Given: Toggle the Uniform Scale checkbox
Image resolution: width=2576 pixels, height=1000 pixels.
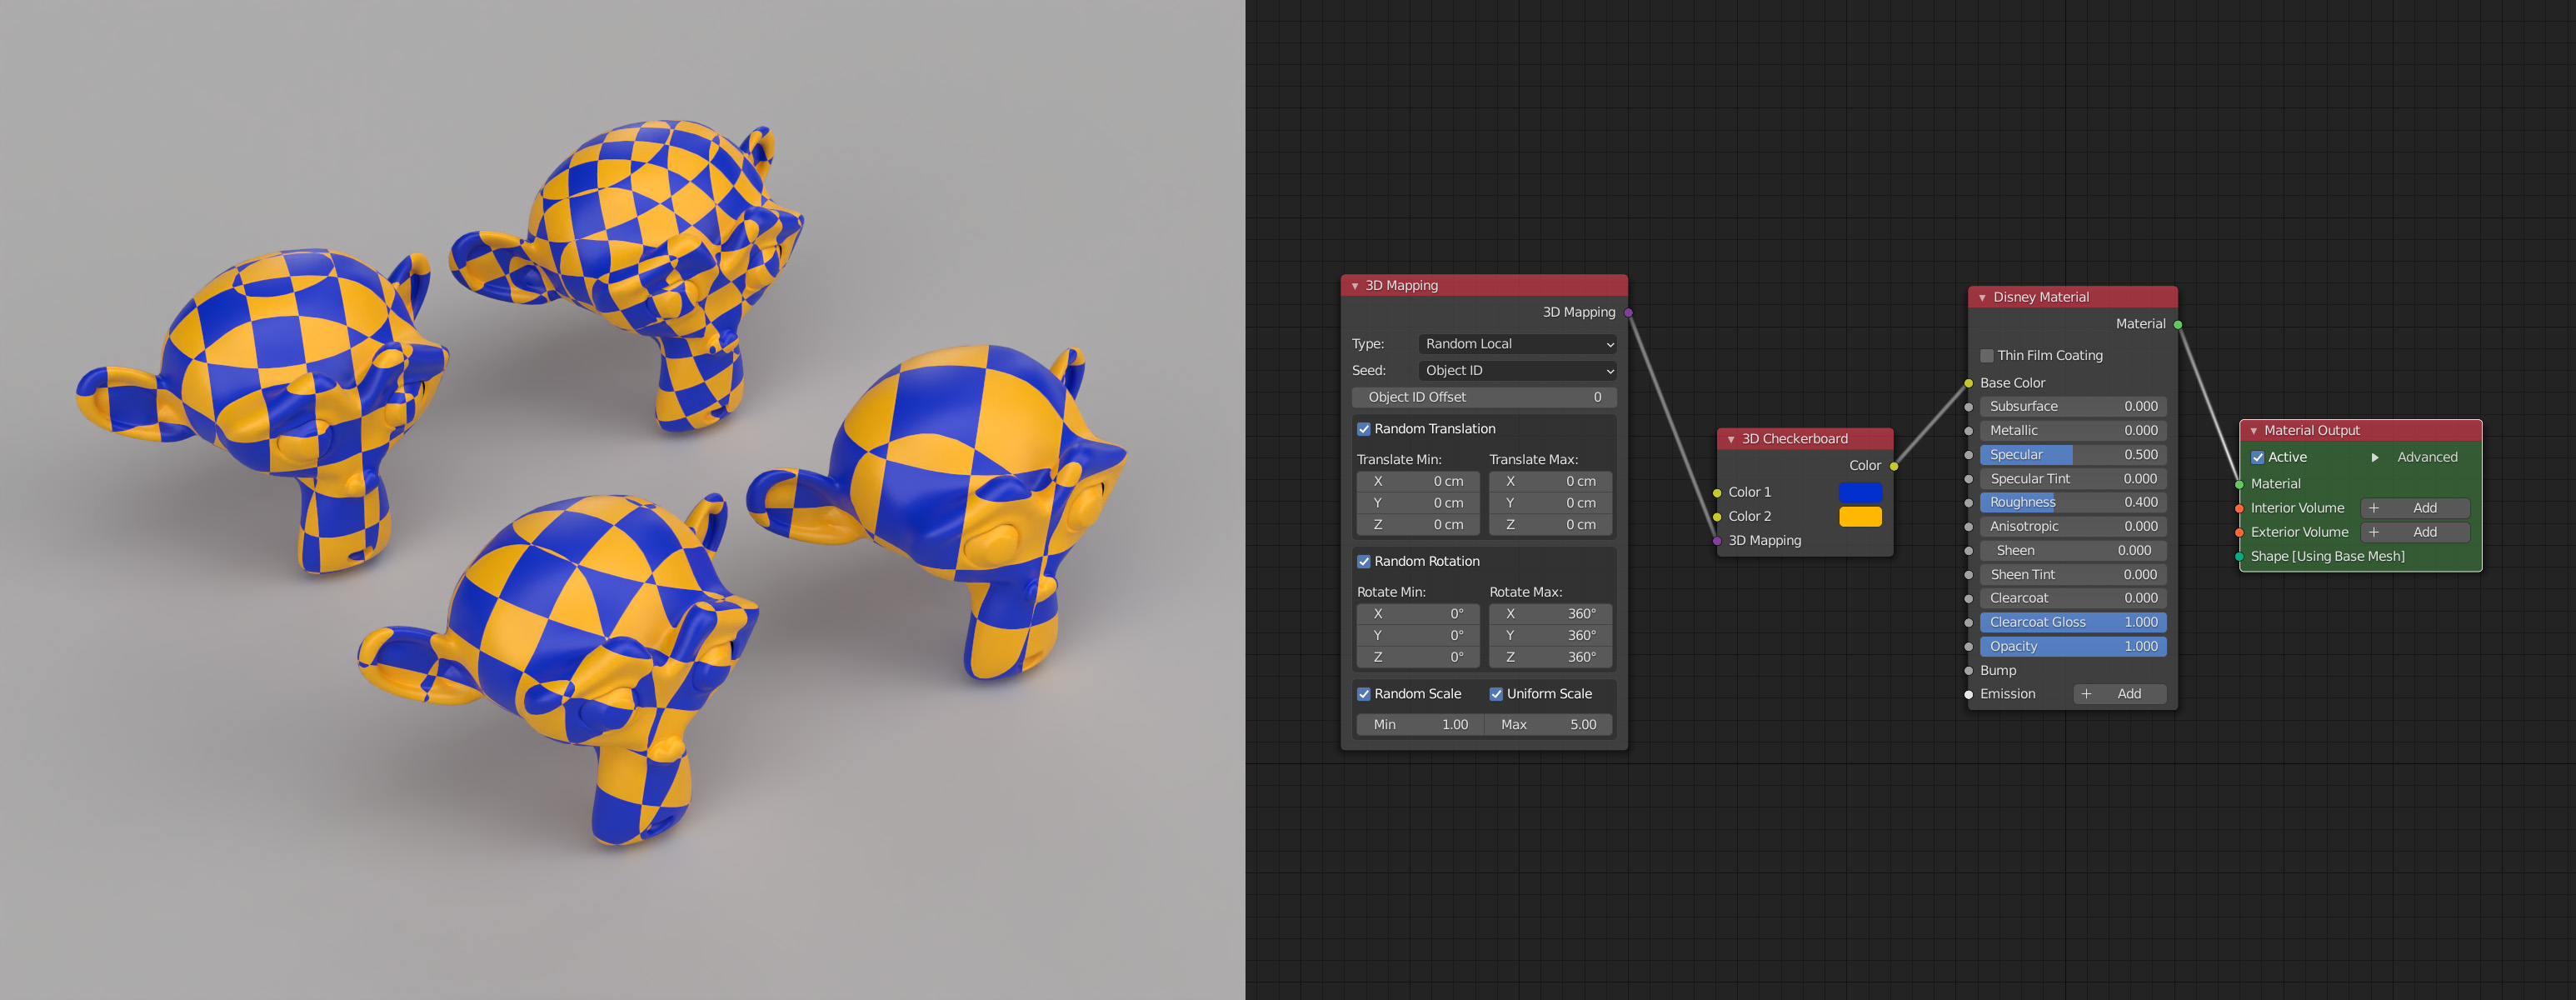Looking at the screenshot, I should click(1496, 694).
